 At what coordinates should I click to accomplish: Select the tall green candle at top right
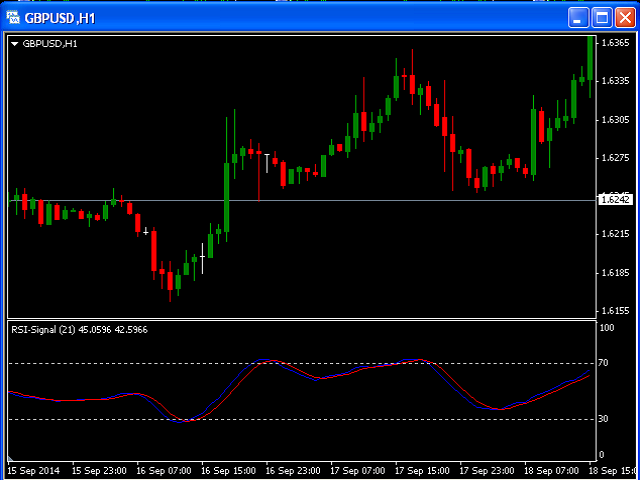tap(591, 58)
